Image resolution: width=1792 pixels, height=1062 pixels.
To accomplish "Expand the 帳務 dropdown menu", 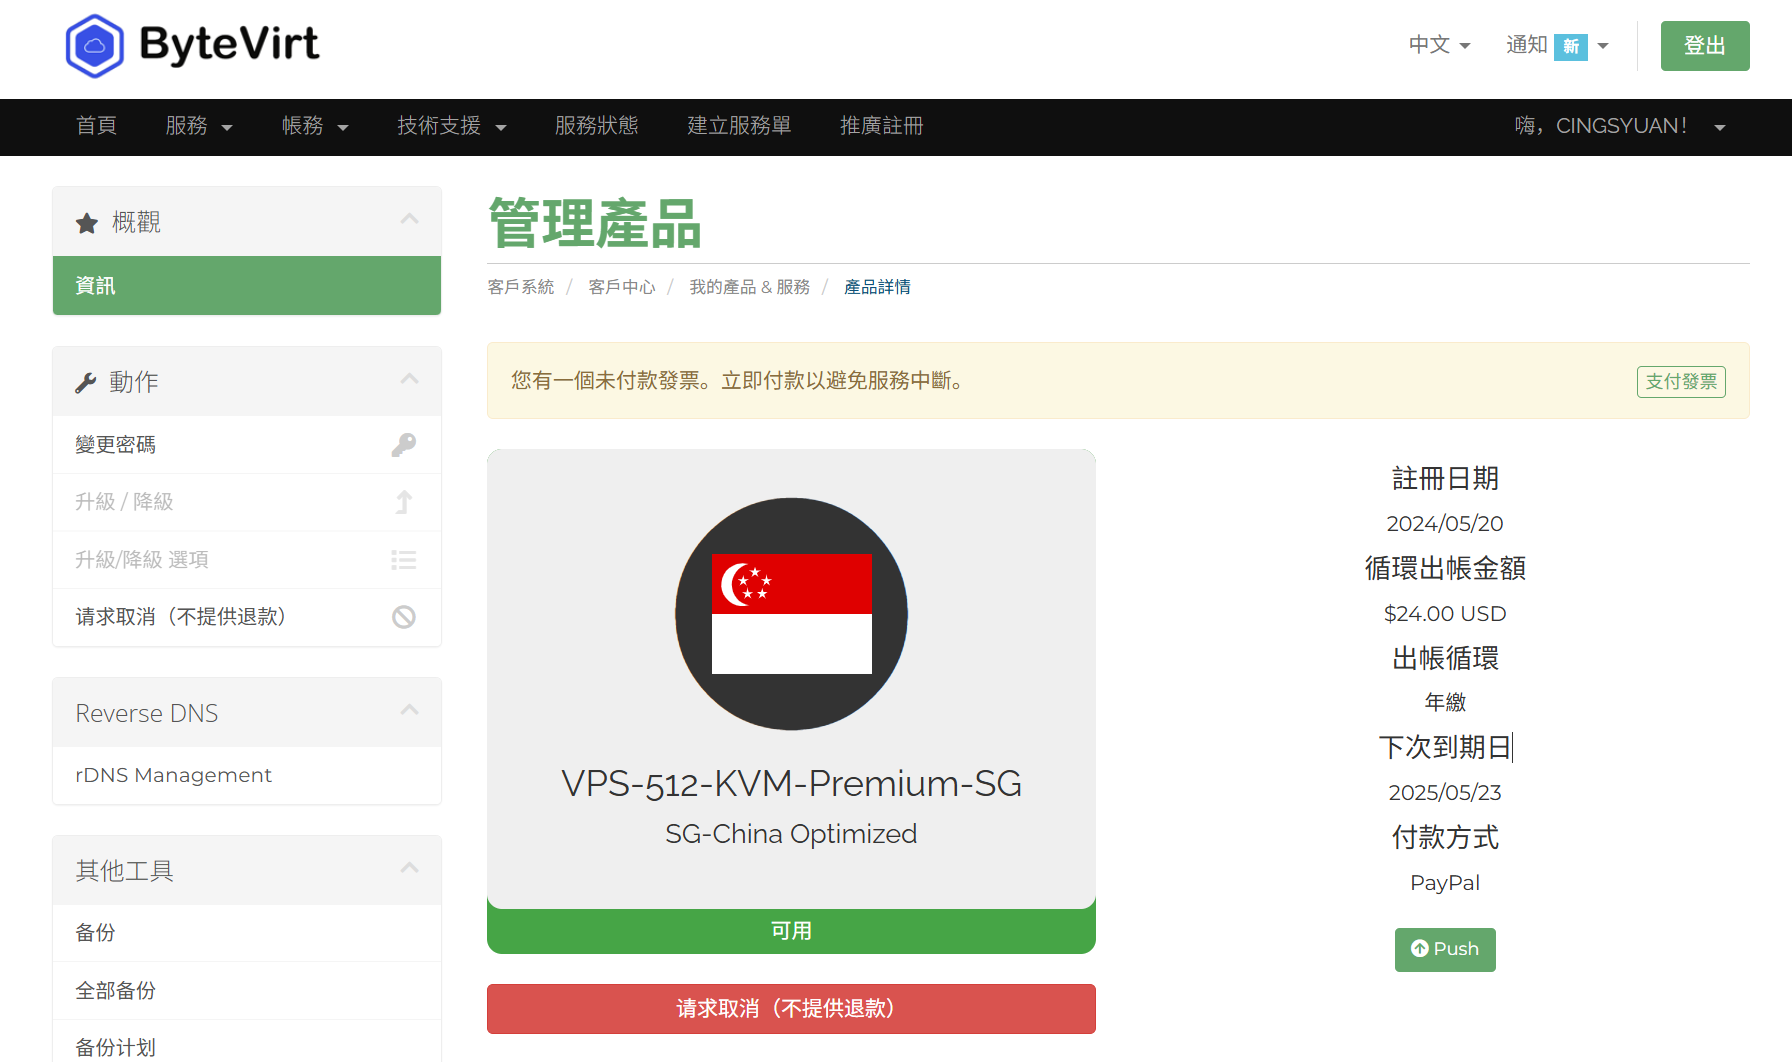I will [x=315, y=126].
